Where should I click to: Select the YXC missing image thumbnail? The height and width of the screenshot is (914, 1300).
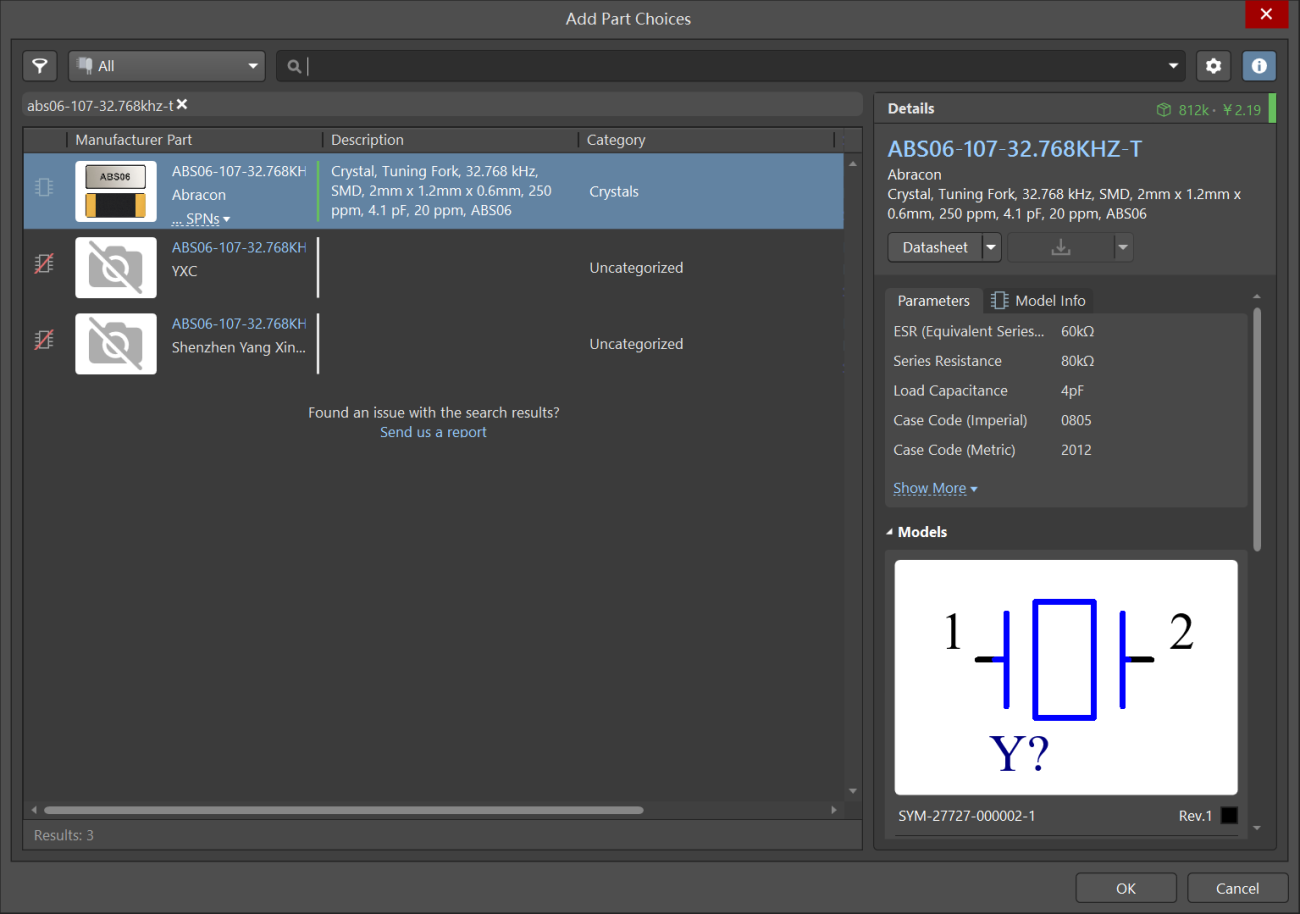(116, 267)
